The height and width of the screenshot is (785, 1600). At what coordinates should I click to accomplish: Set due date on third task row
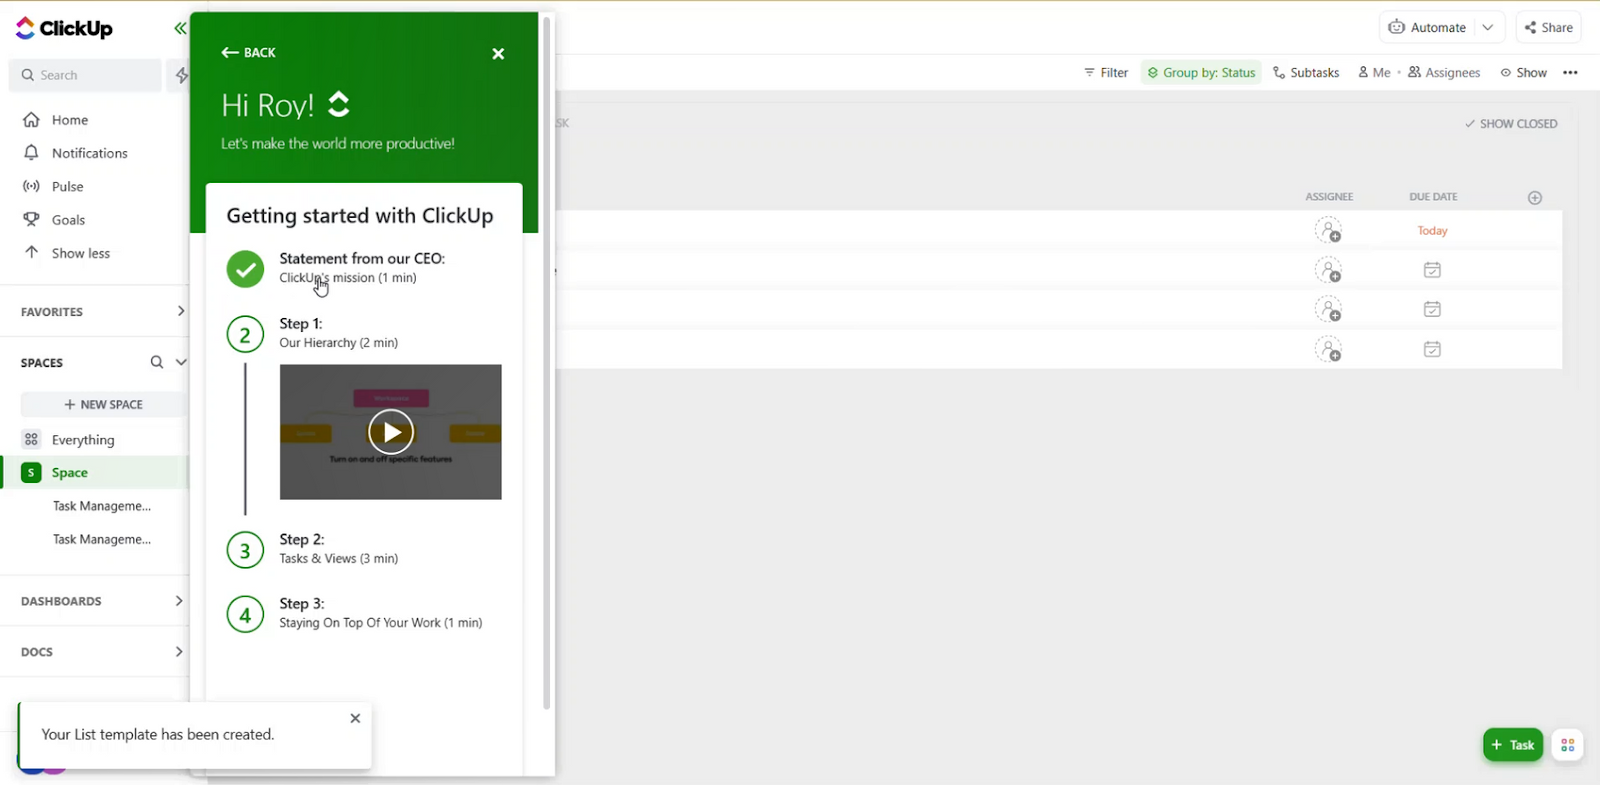pos(1433,309)
